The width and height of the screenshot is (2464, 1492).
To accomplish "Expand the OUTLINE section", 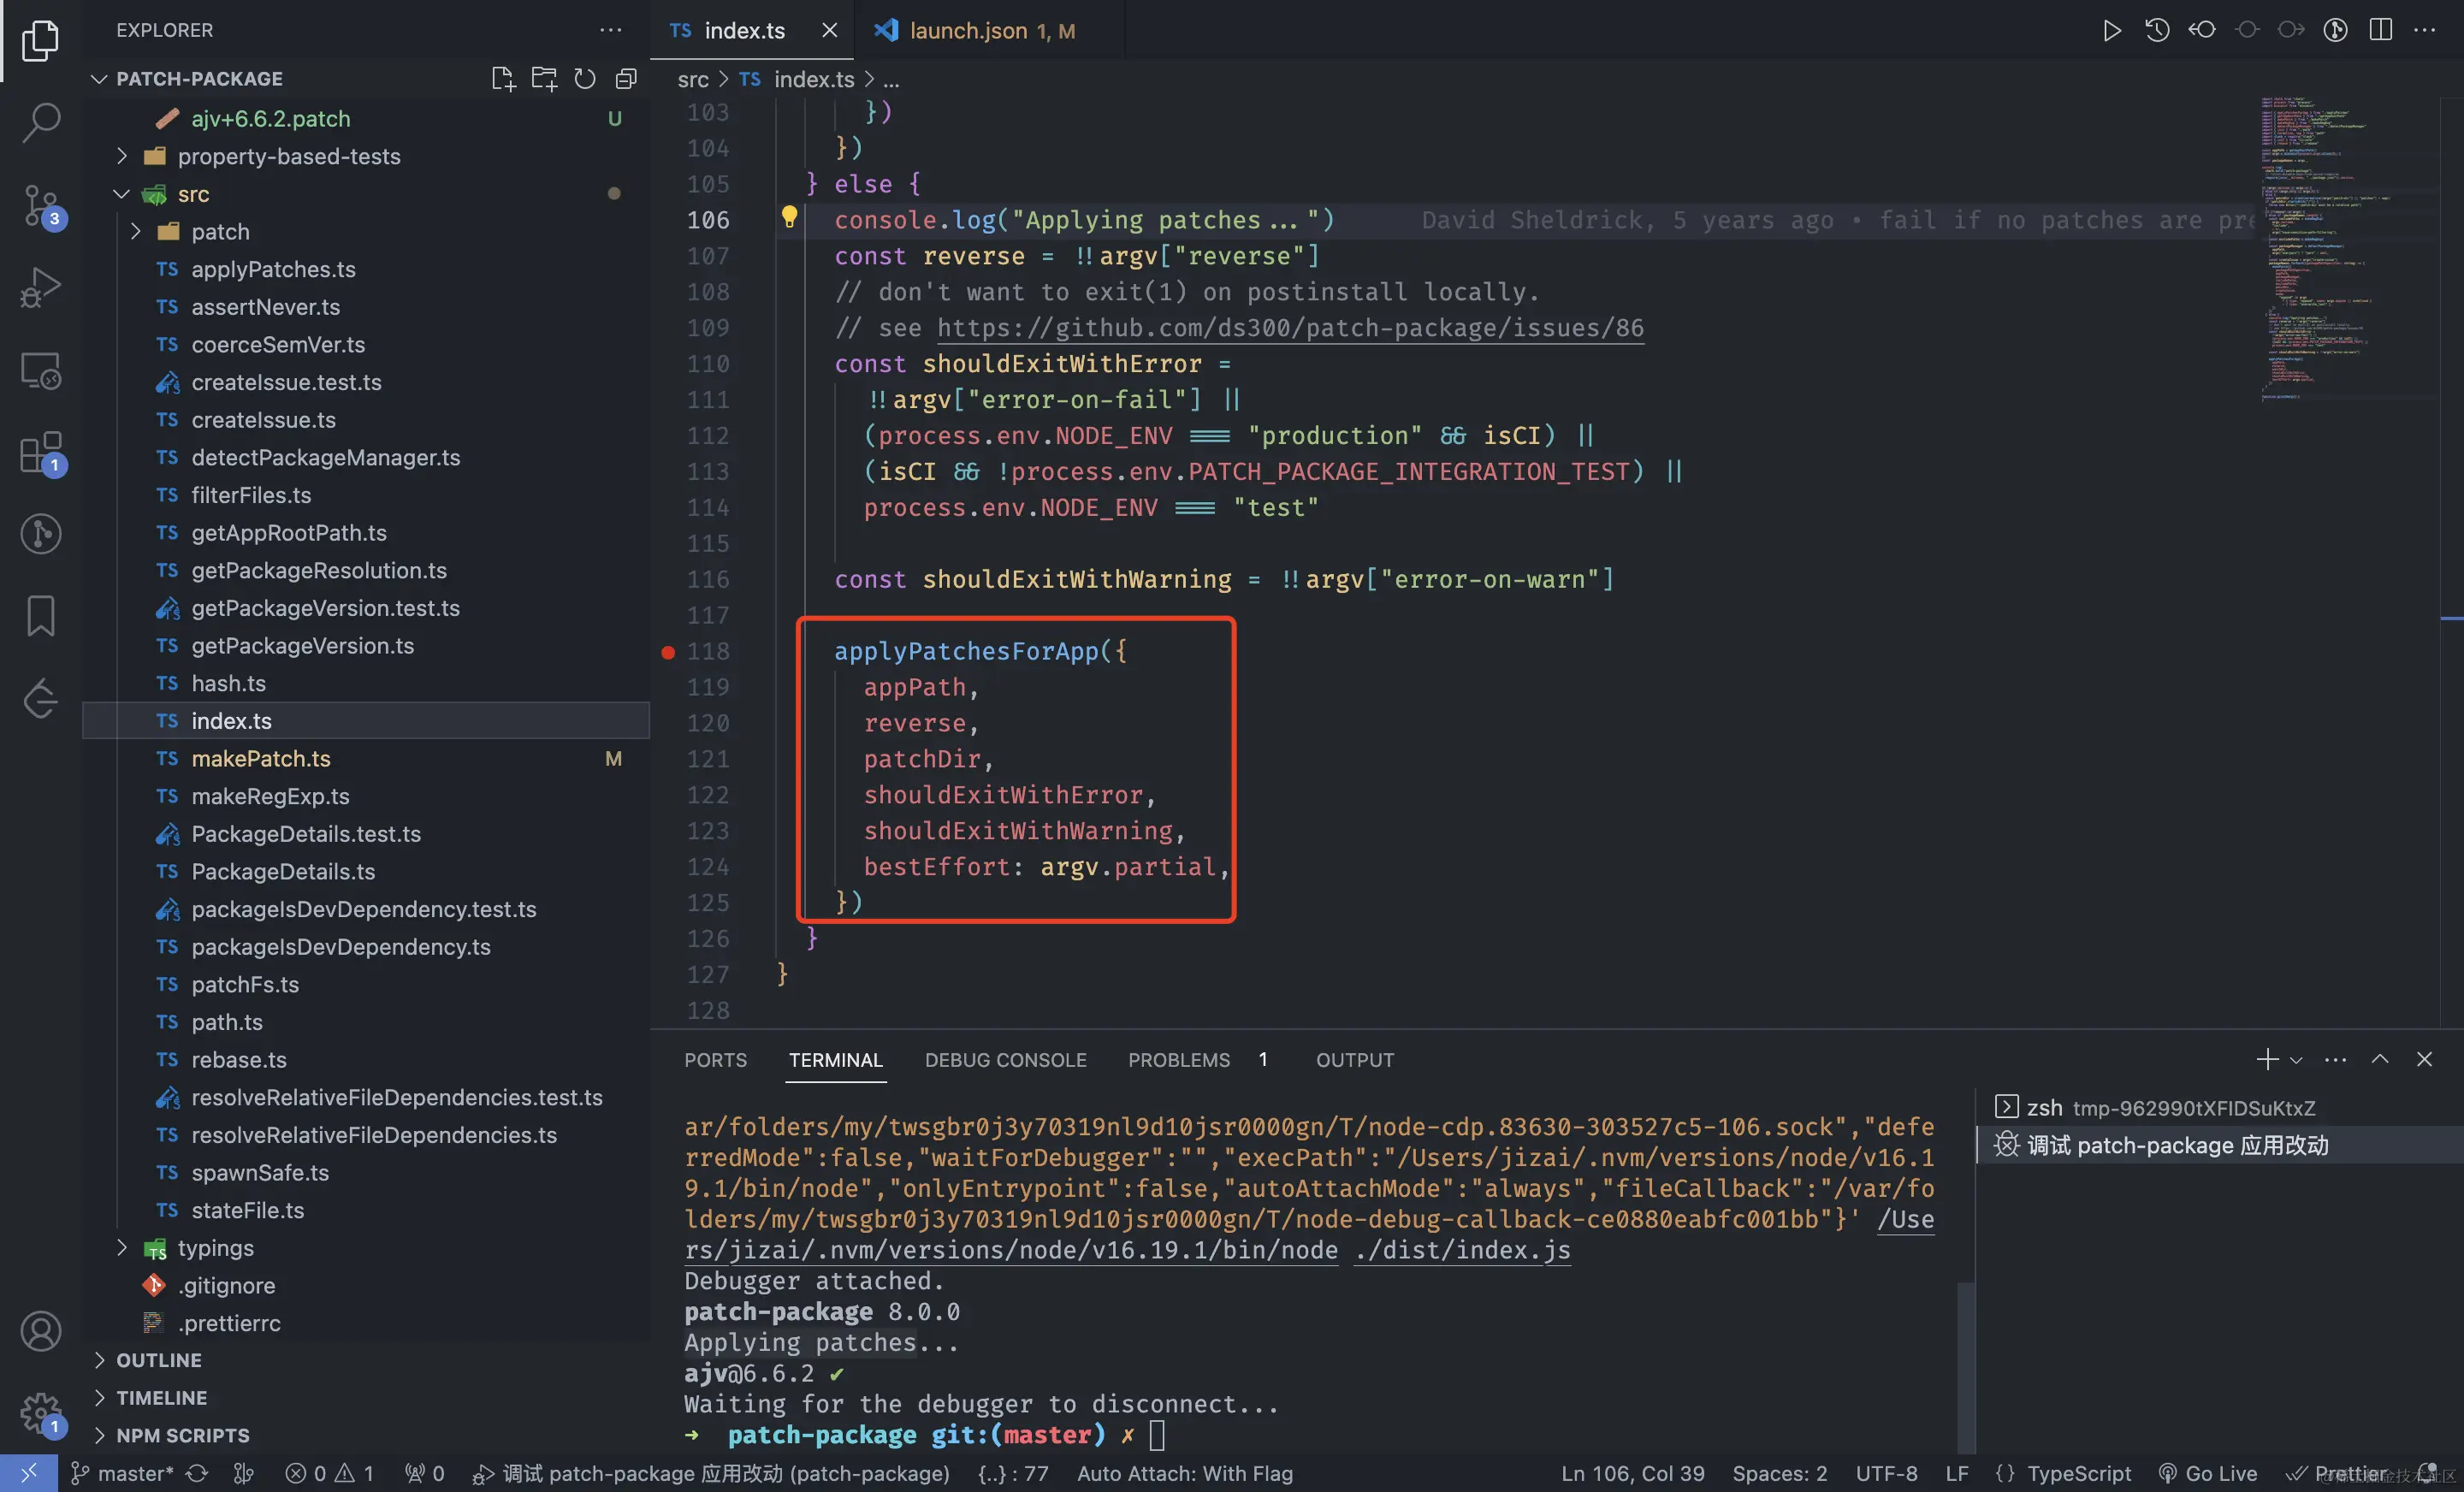I will (x=158, y=1360).
